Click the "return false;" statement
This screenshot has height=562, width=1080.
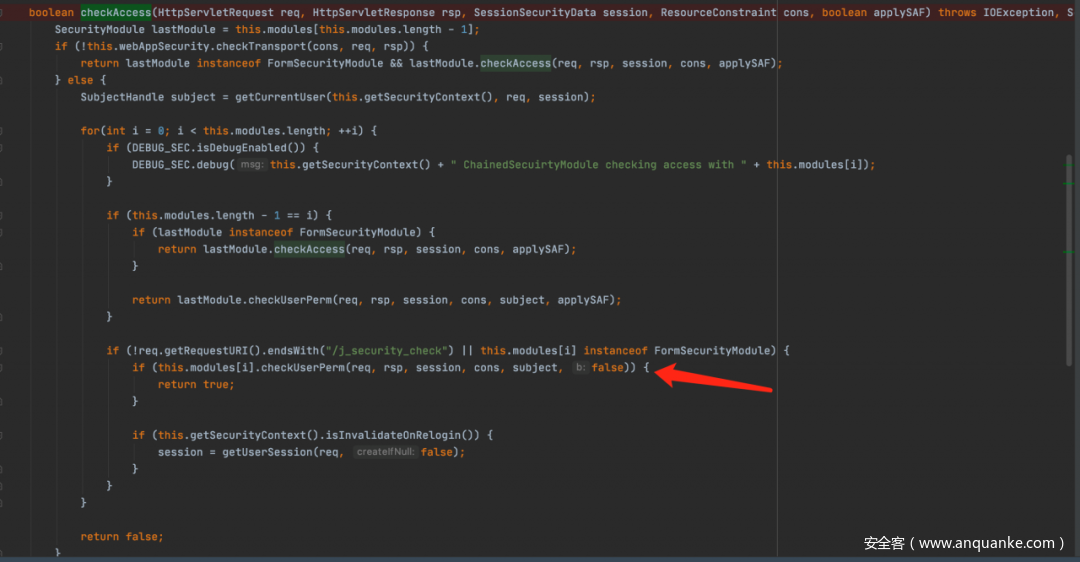122,536
